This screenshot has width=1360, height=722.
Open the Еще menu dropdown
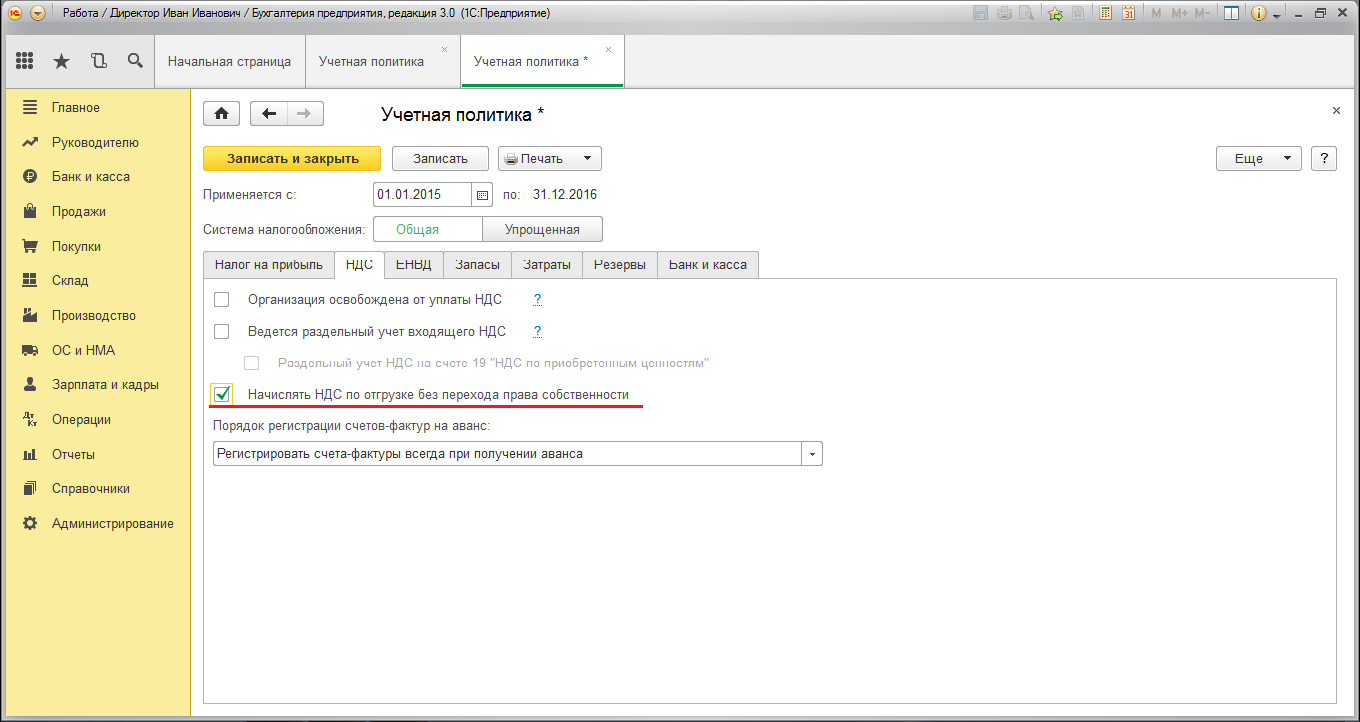[x=1259, y=158]
